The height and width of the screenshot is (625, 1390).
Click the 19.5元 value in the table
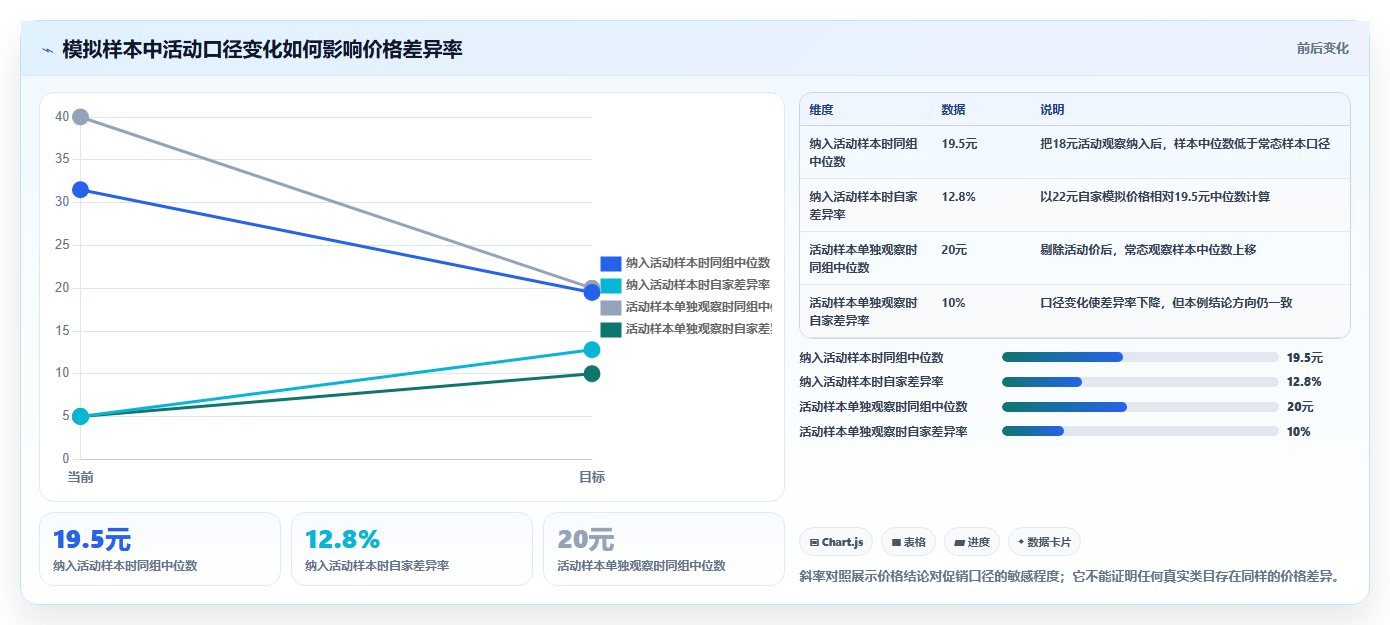point(959,144)
